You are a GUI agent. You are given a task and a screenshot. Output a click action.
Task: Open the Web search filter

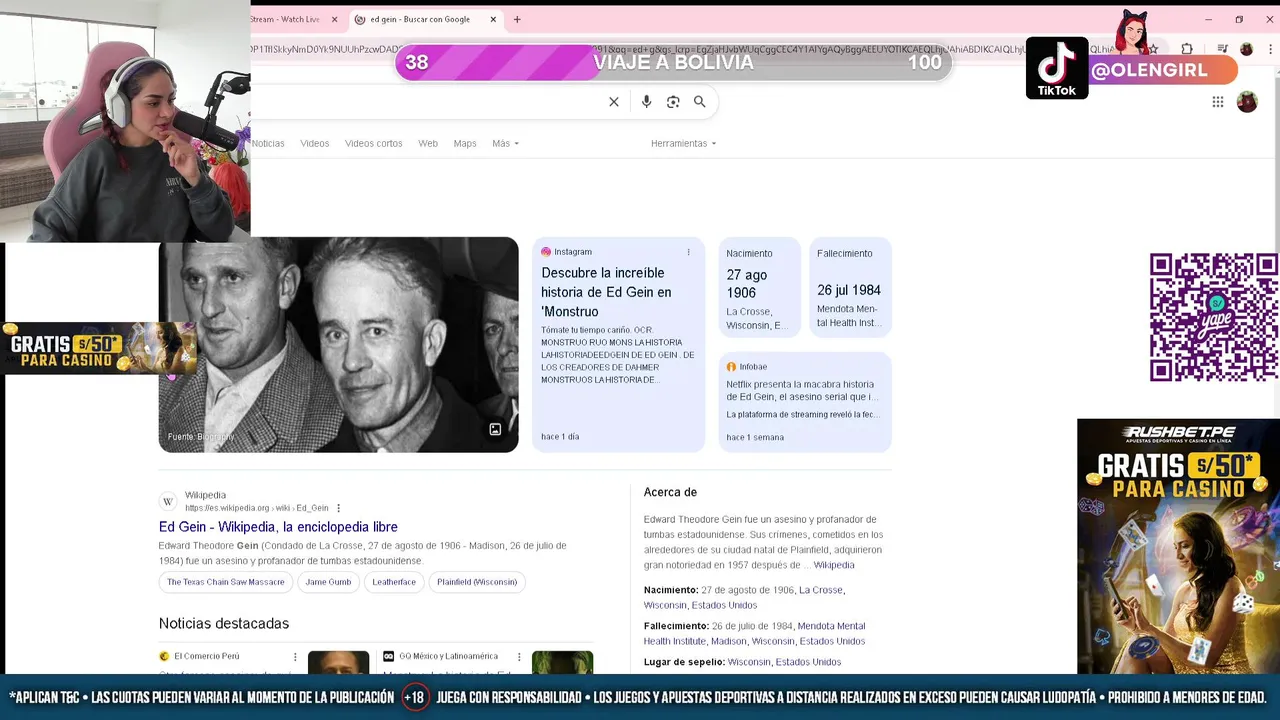428,144
